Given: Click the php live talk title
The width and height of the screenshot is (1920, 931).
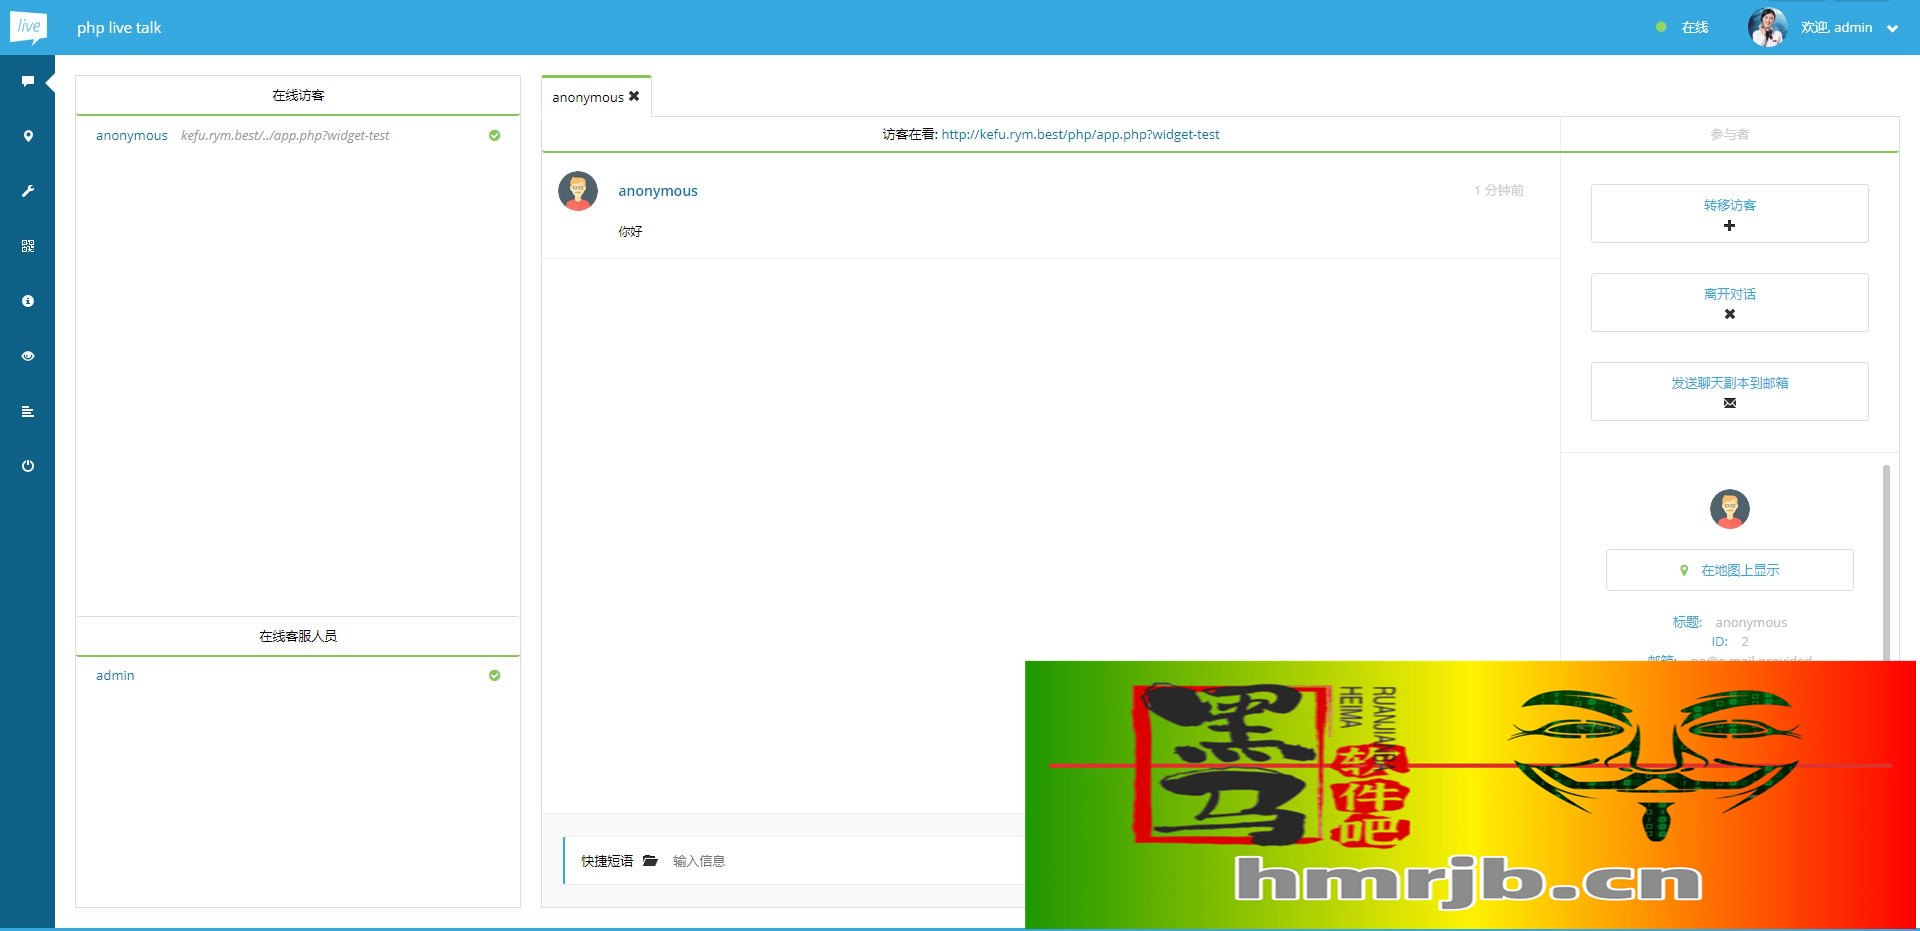Looking at the screenshot, I should tap(119, 27).
